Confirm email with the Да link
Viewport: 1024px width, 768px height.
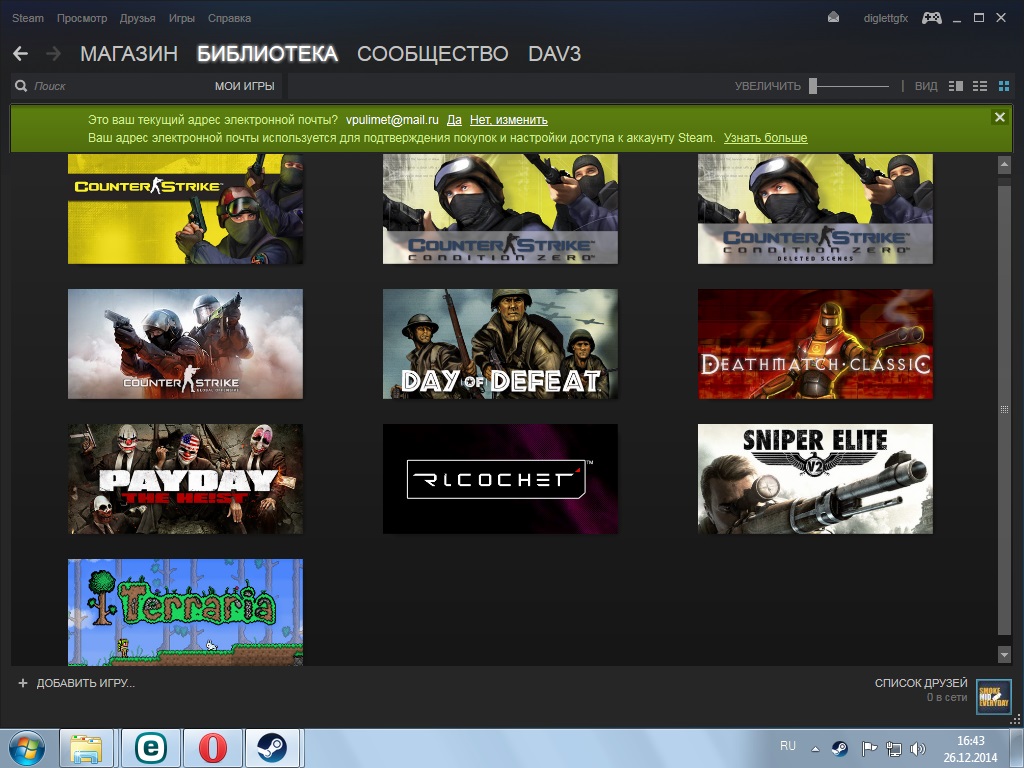[454, 120]
